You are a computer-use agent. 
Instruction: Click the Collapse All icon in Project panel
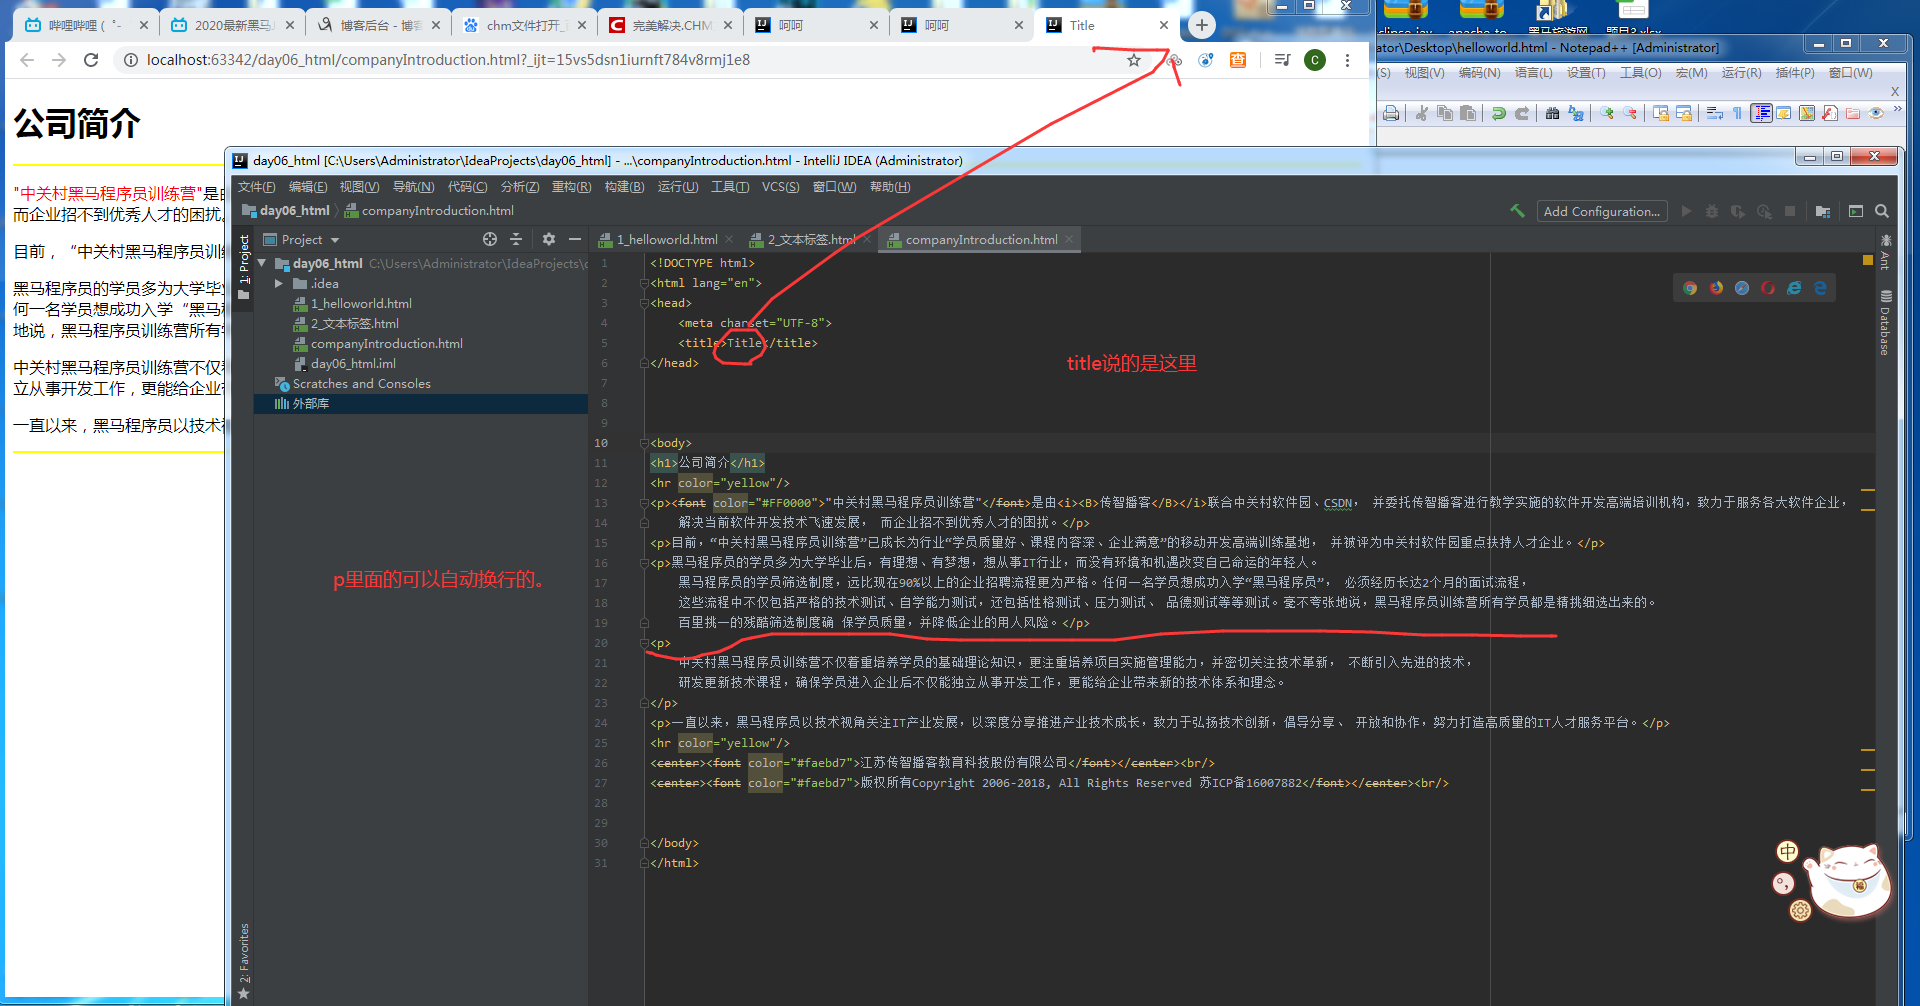coord(516,239)
